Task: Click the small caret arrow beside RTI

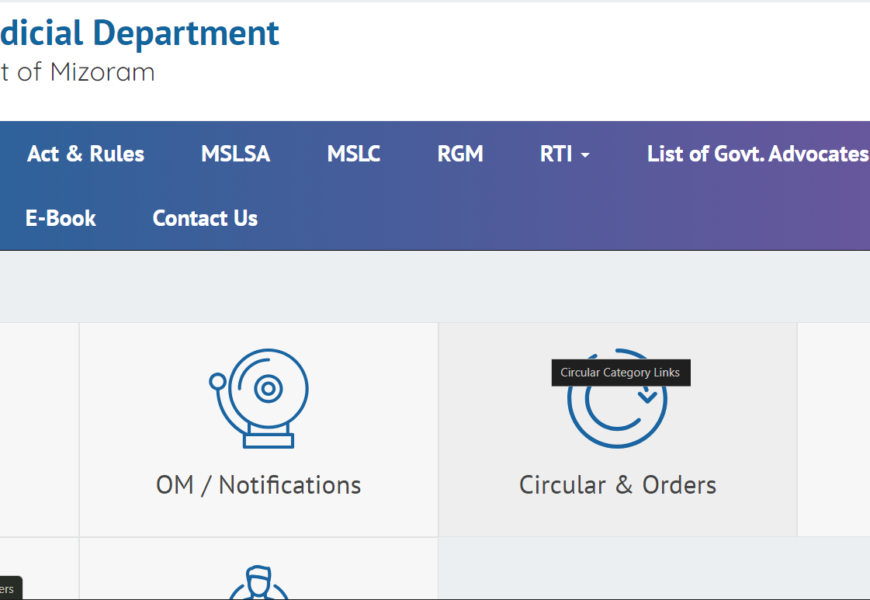Action: tap(585, 155)
